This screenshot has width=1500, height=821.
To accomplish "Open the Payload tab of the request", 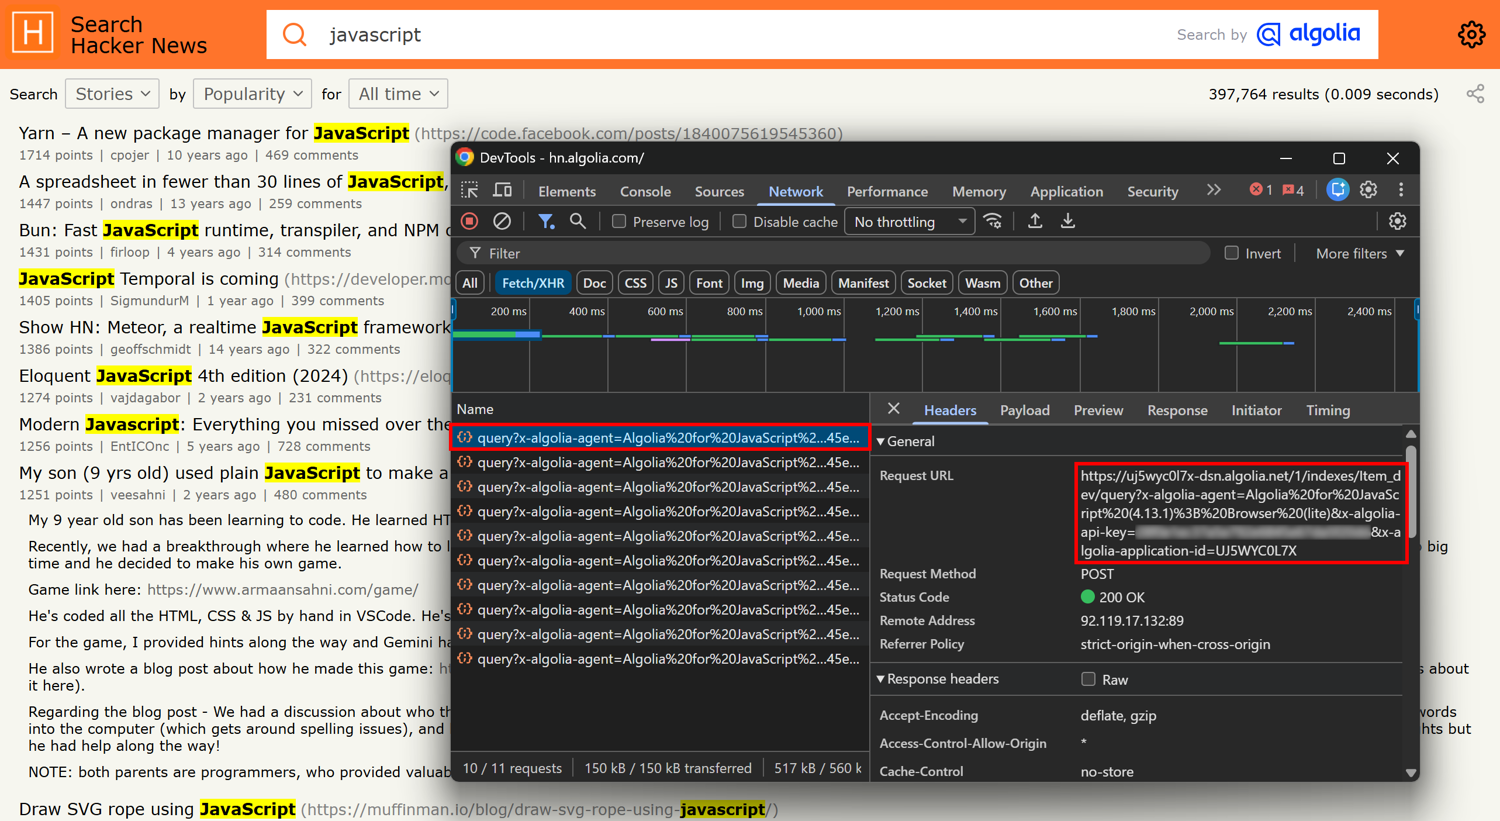I will pos(1025,410).
